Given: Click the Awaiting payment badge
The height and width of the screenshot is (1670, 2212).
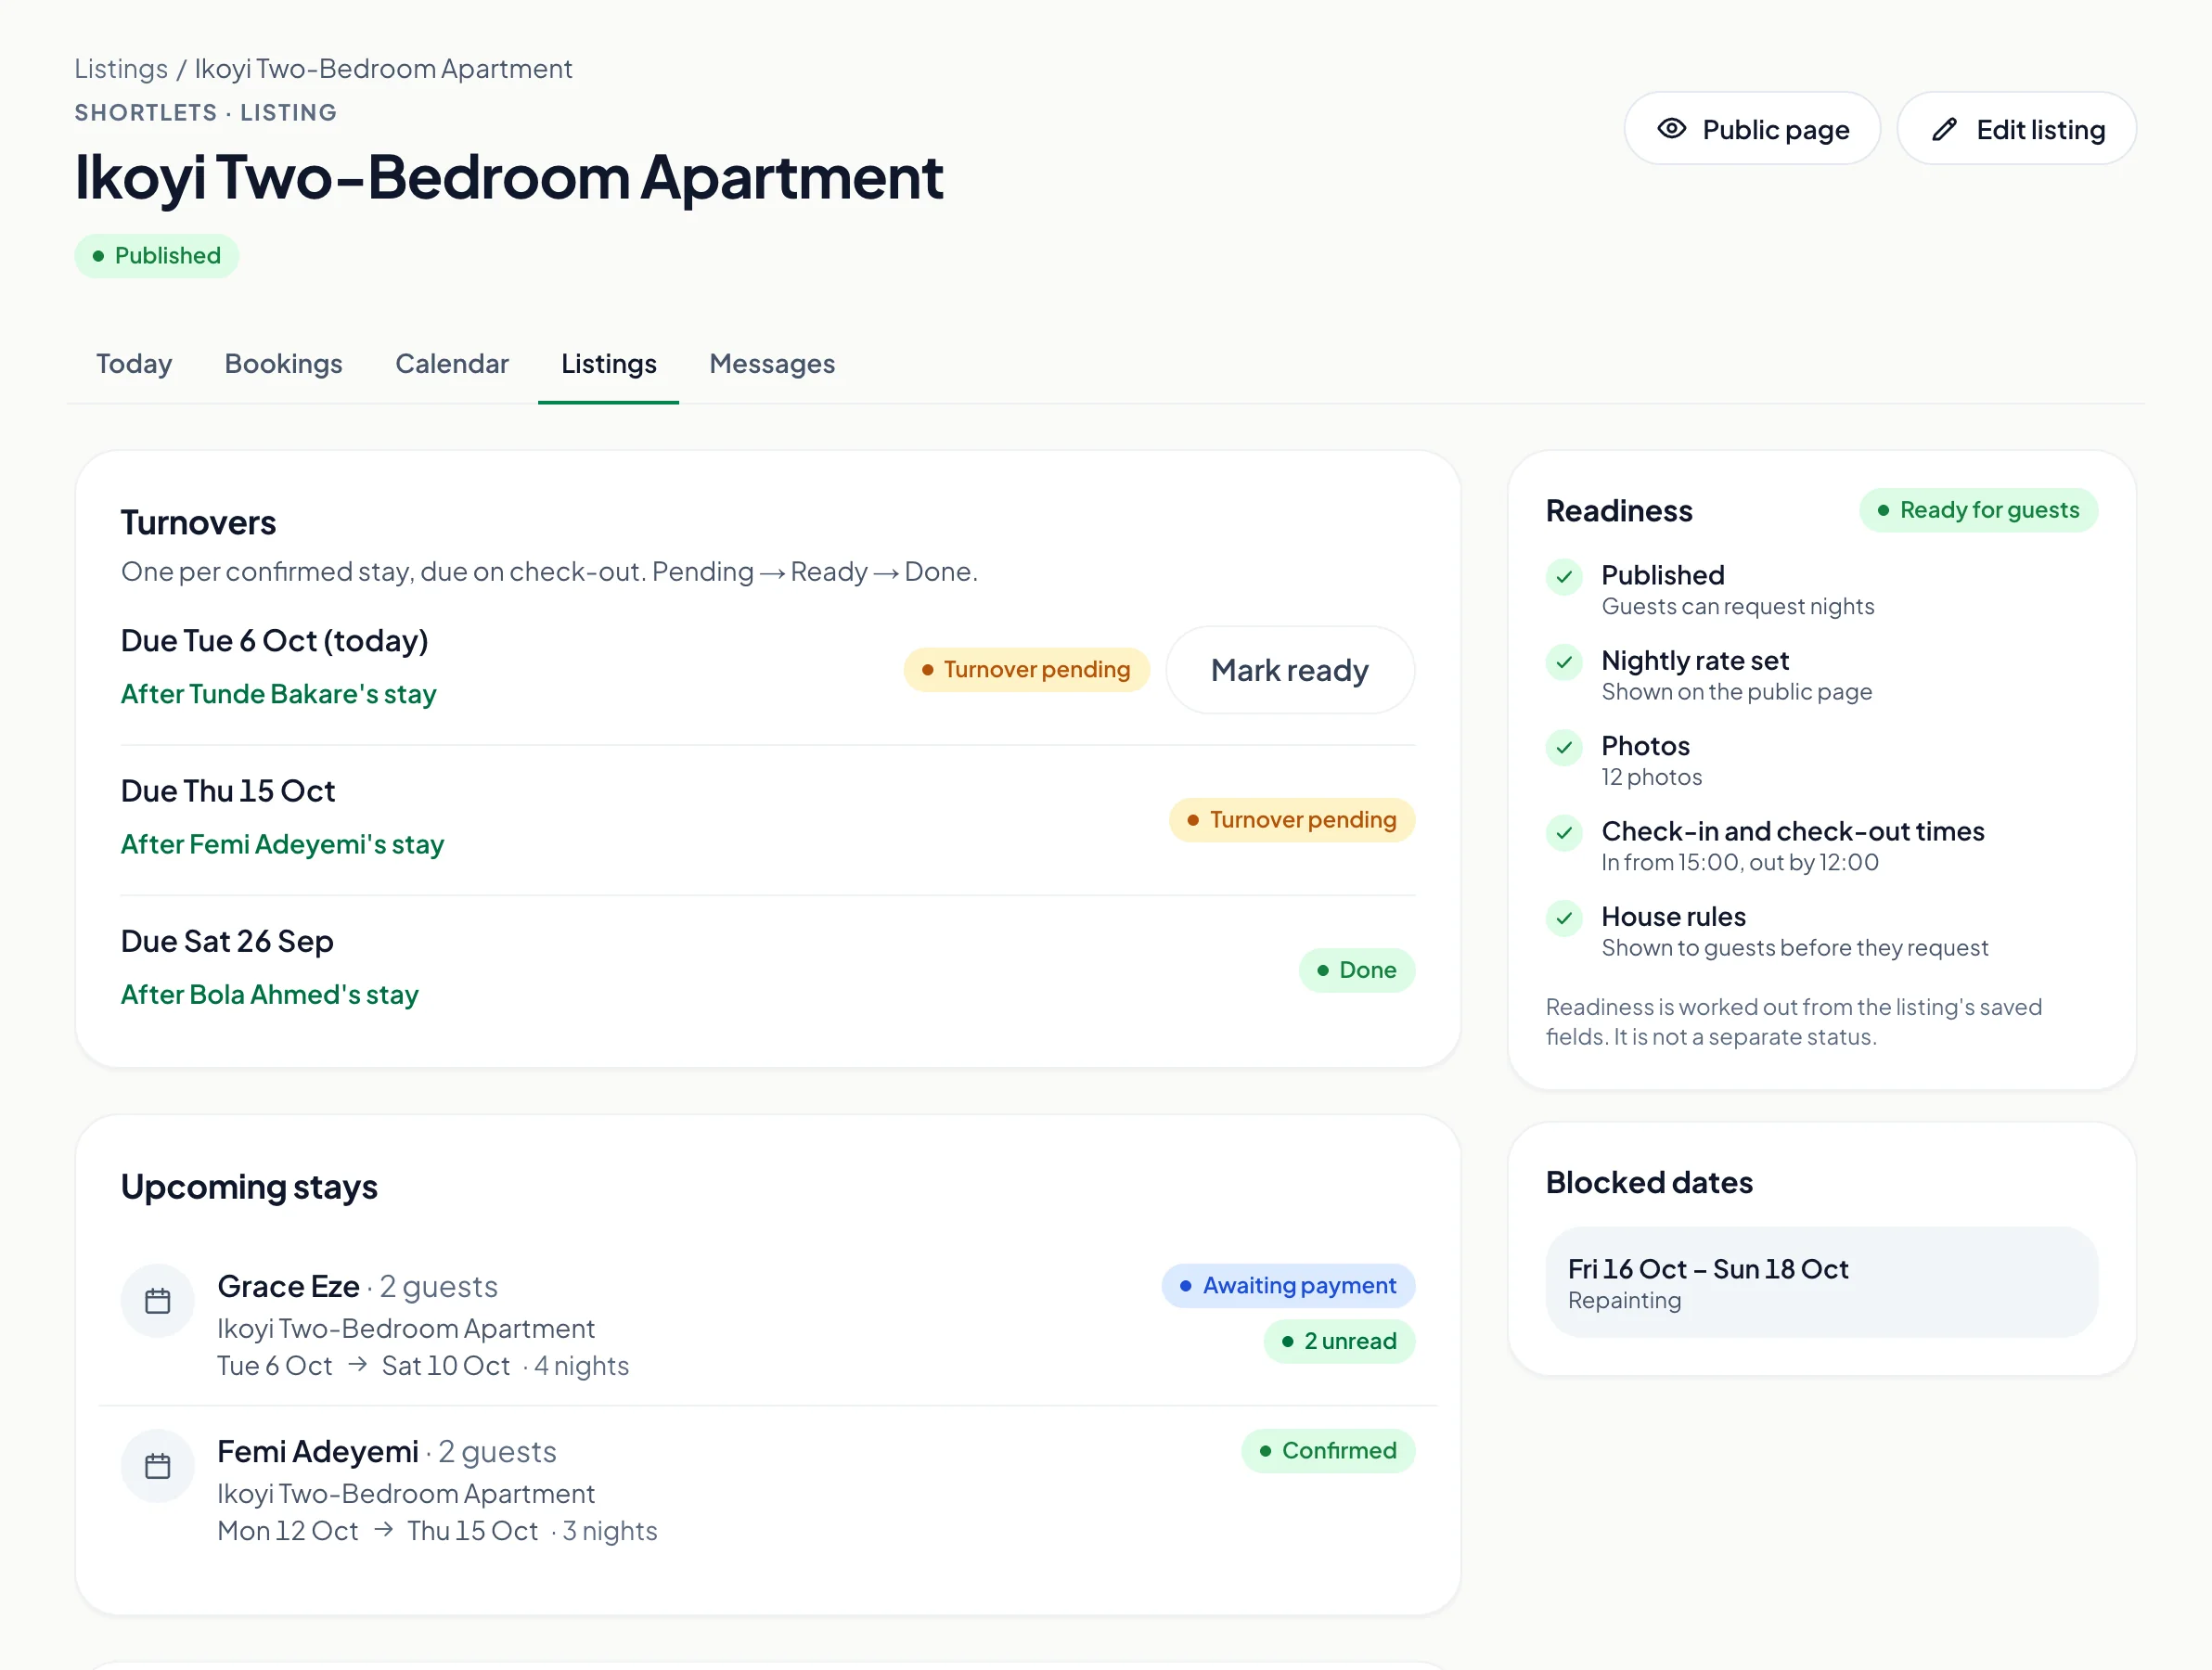Looking at the screenshot, I should [x=1288, y=1286].
